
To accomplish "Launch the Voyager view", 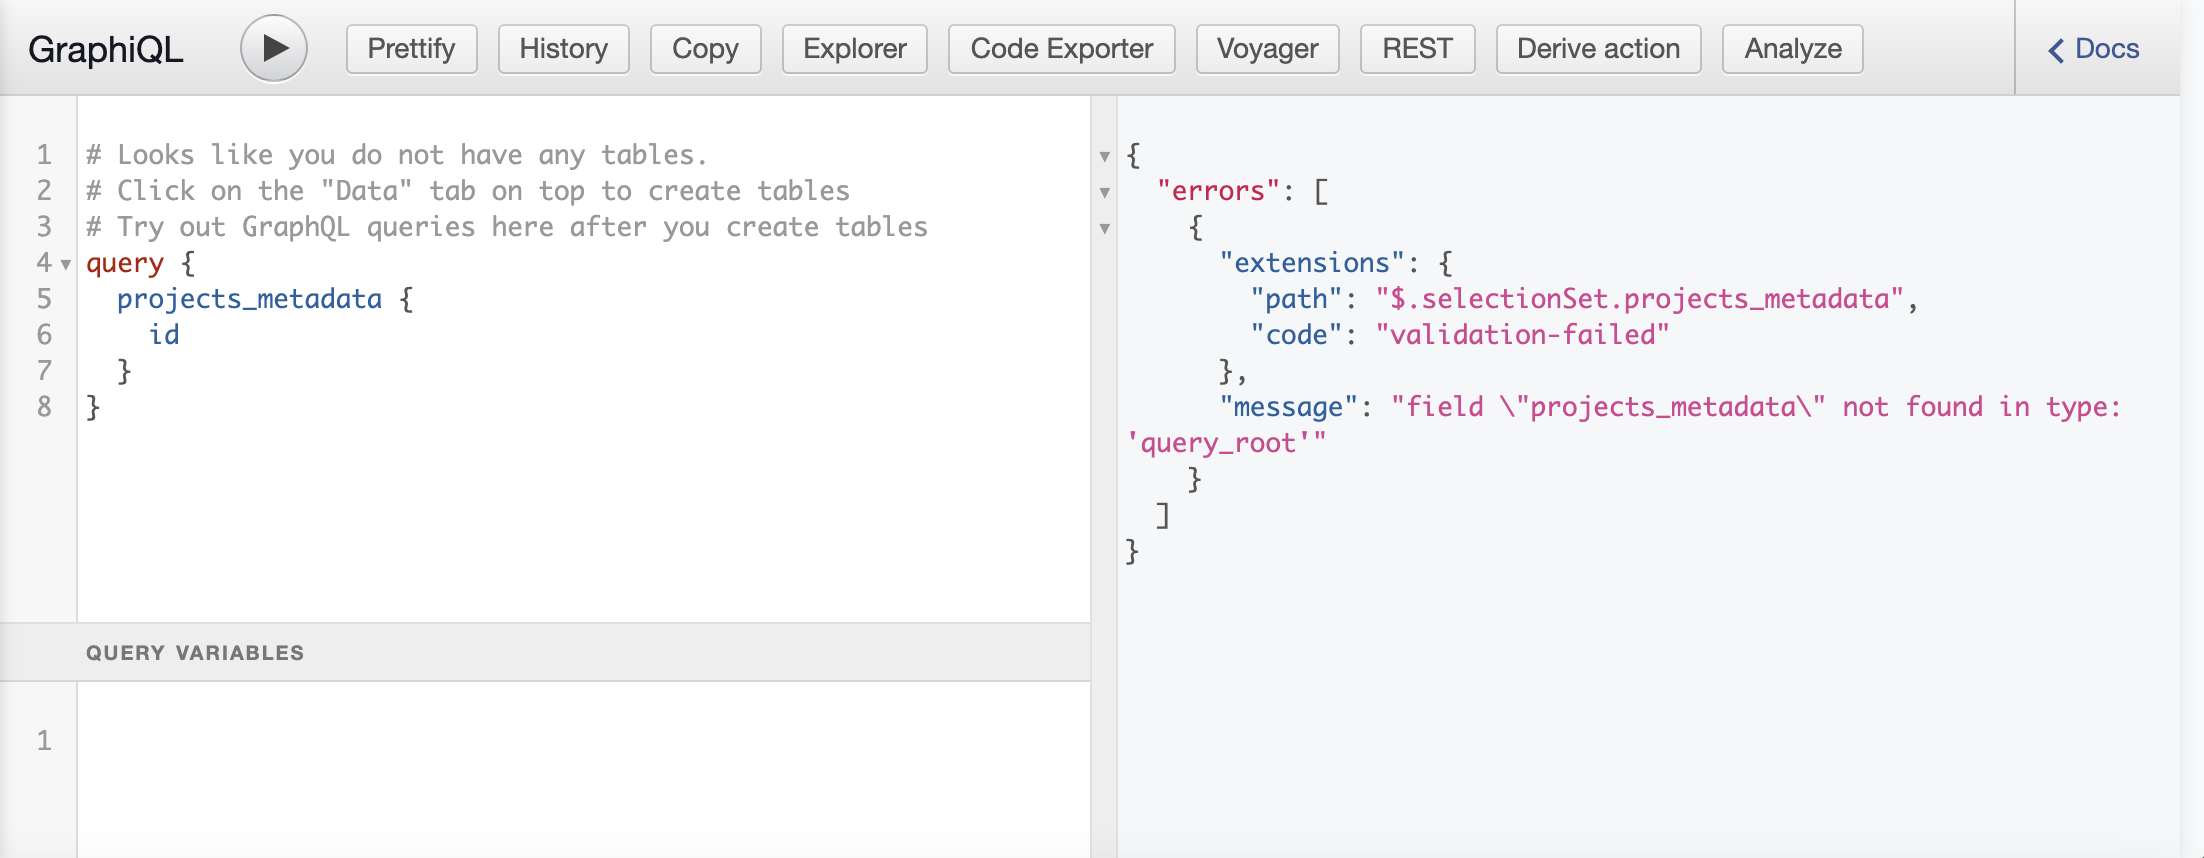I will click(x=1267, y=49).
